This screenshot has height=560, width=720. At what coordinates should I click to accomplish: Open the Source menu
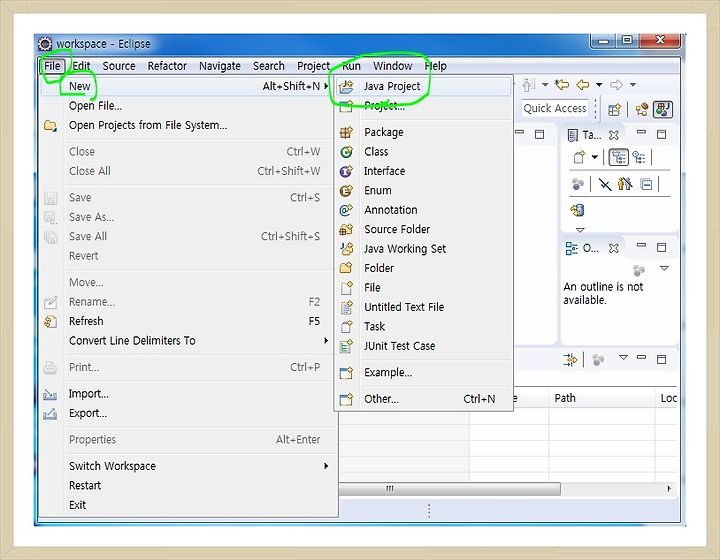pyautogui.click(x=119, y=66)
